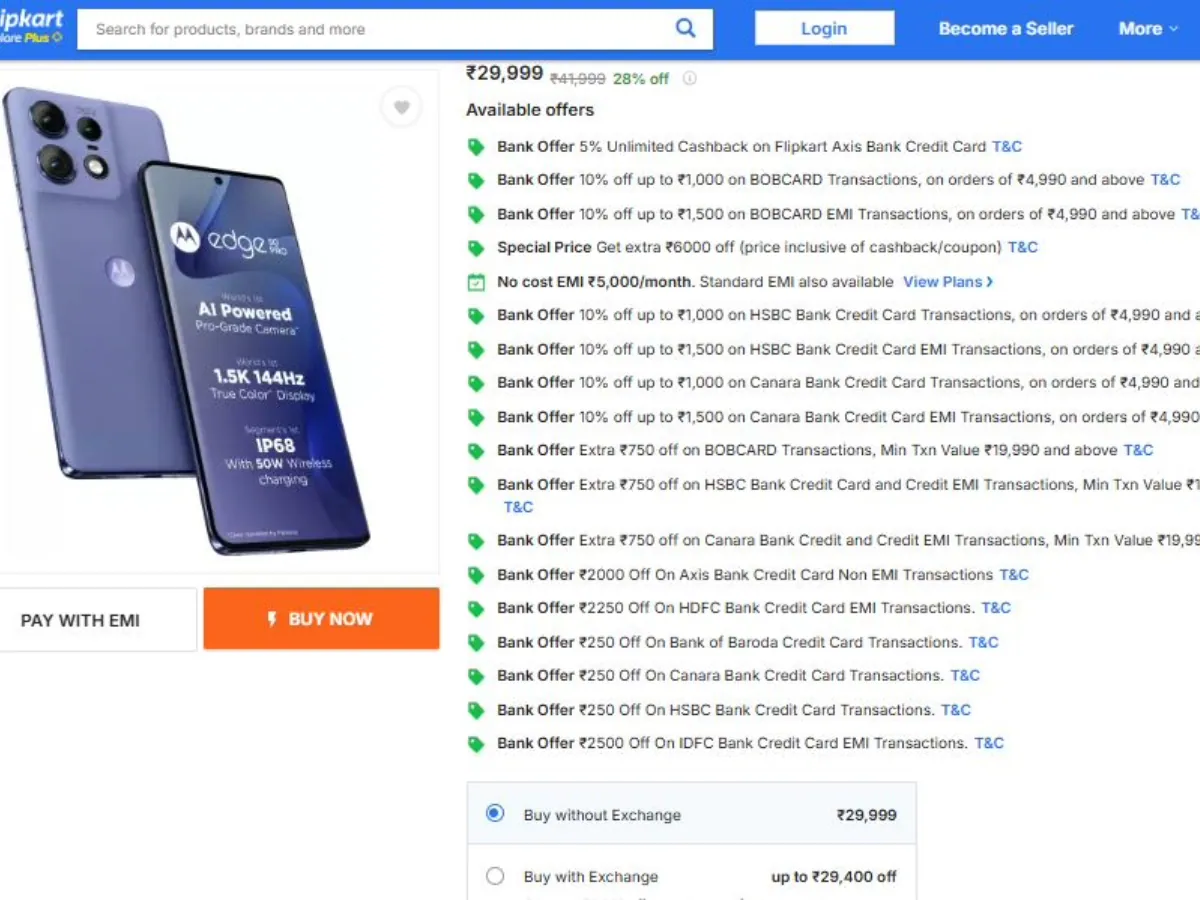Open T&C for HDFC Bank EMI offer
1200x900 pixels.
tap(996, 608)
